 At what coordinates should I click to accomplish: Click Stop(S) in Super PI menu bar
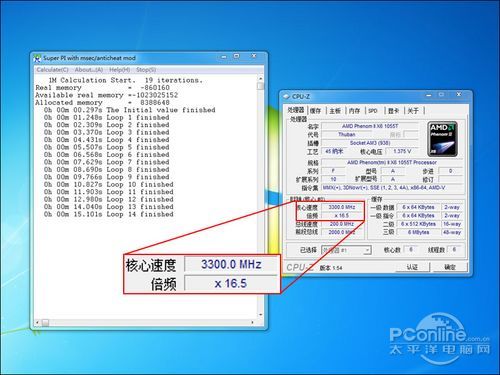(x=146, y=70)
